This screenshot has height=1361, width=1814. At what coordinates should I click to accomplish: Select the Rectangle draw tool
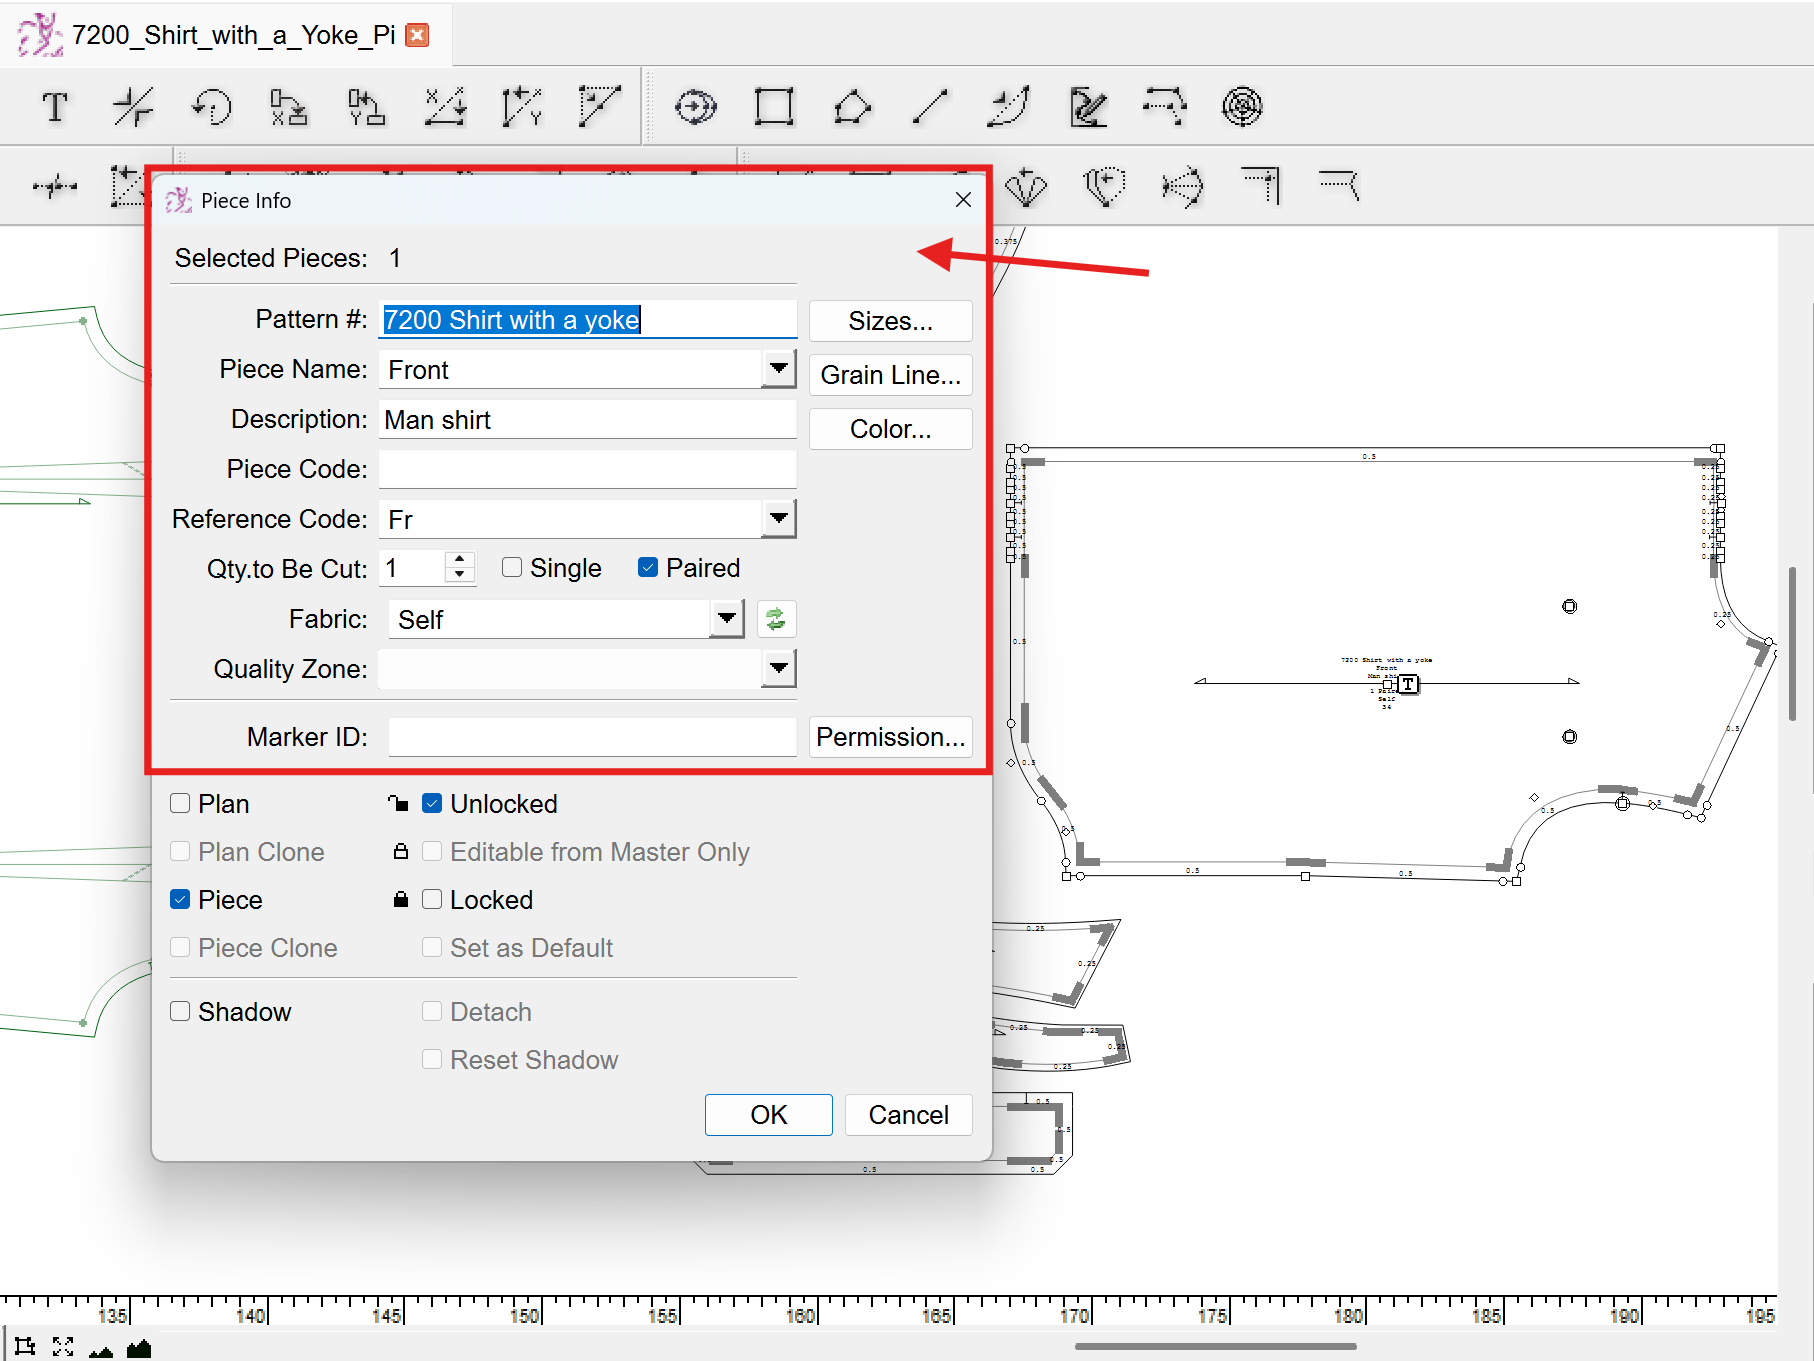pyautogui.click(x=773, y=107)
